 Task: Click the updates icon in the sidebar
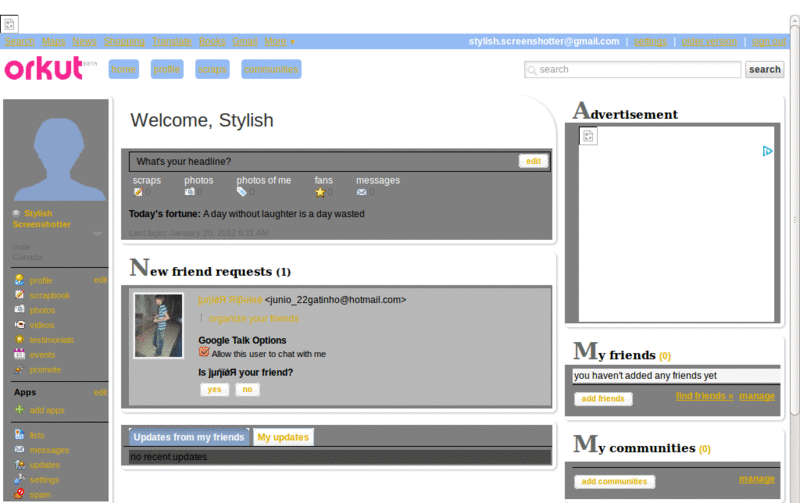(x=19, y=464)
